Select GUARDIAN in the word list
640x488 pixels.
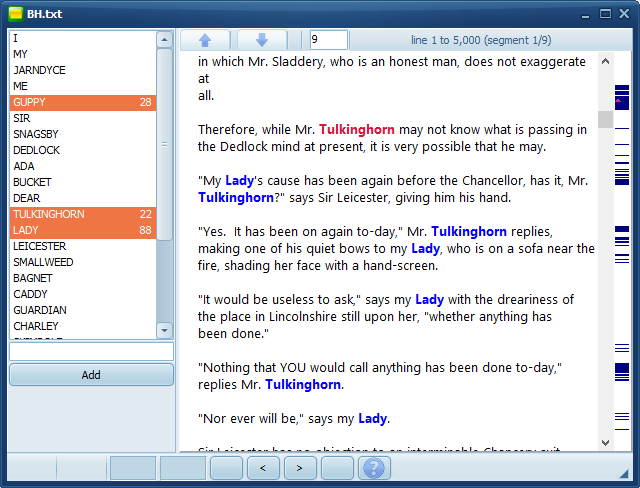(x=83, y=310)
